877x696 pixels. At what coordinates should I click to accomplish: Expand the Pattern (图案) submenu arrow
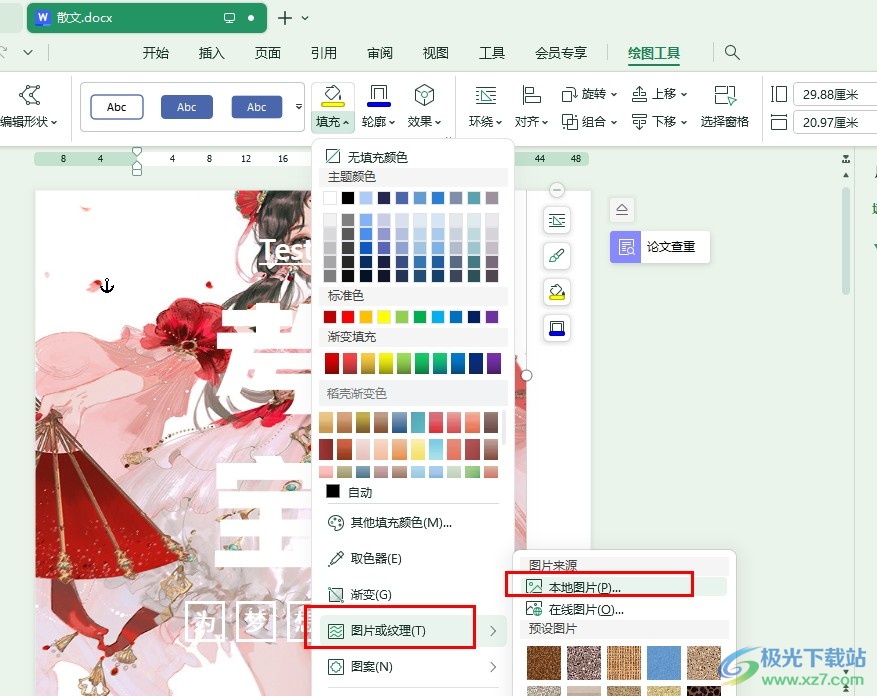493,666
